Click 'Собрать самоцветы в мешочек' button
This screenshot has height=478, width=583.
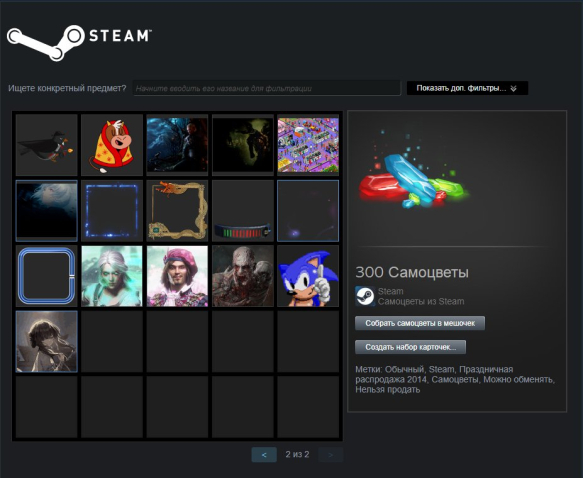pyautogui.click(x=420, y=323)
